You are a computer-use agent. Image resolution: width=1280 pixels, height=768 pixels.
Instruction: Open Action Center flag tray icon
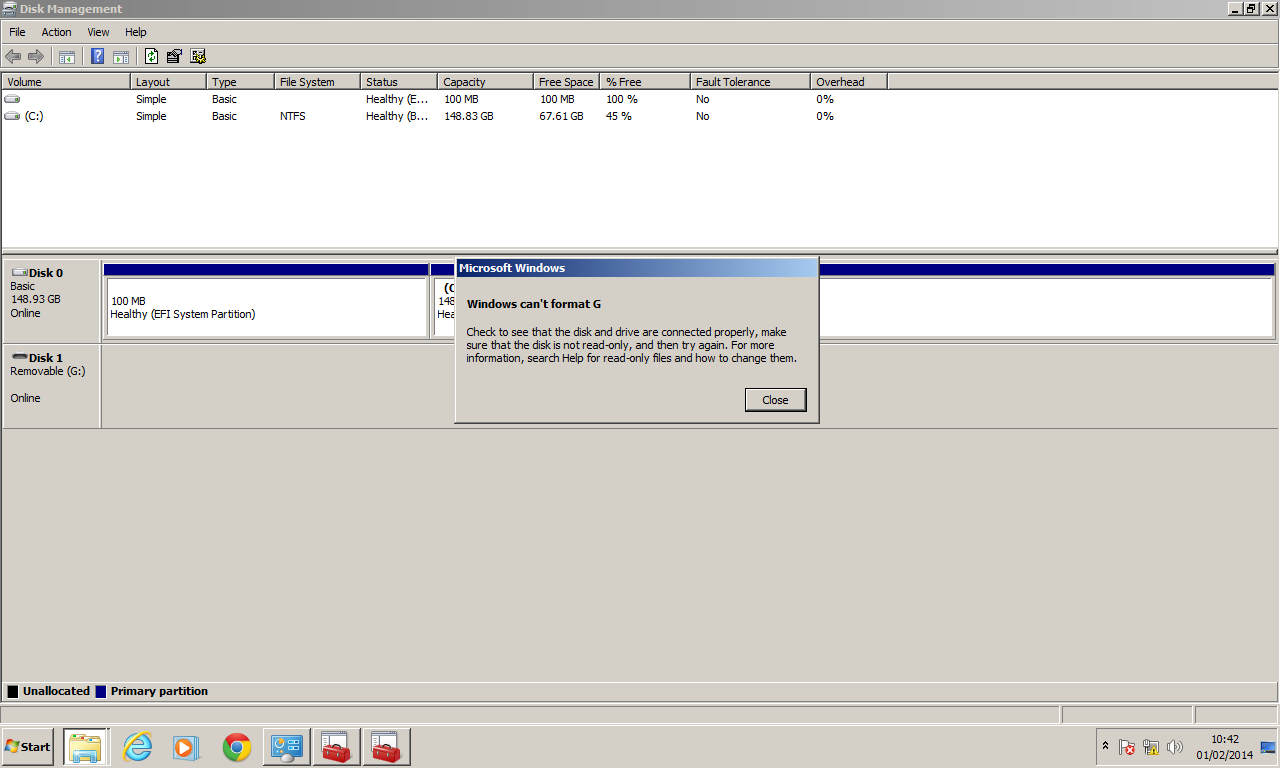[x=1127, y=747]
